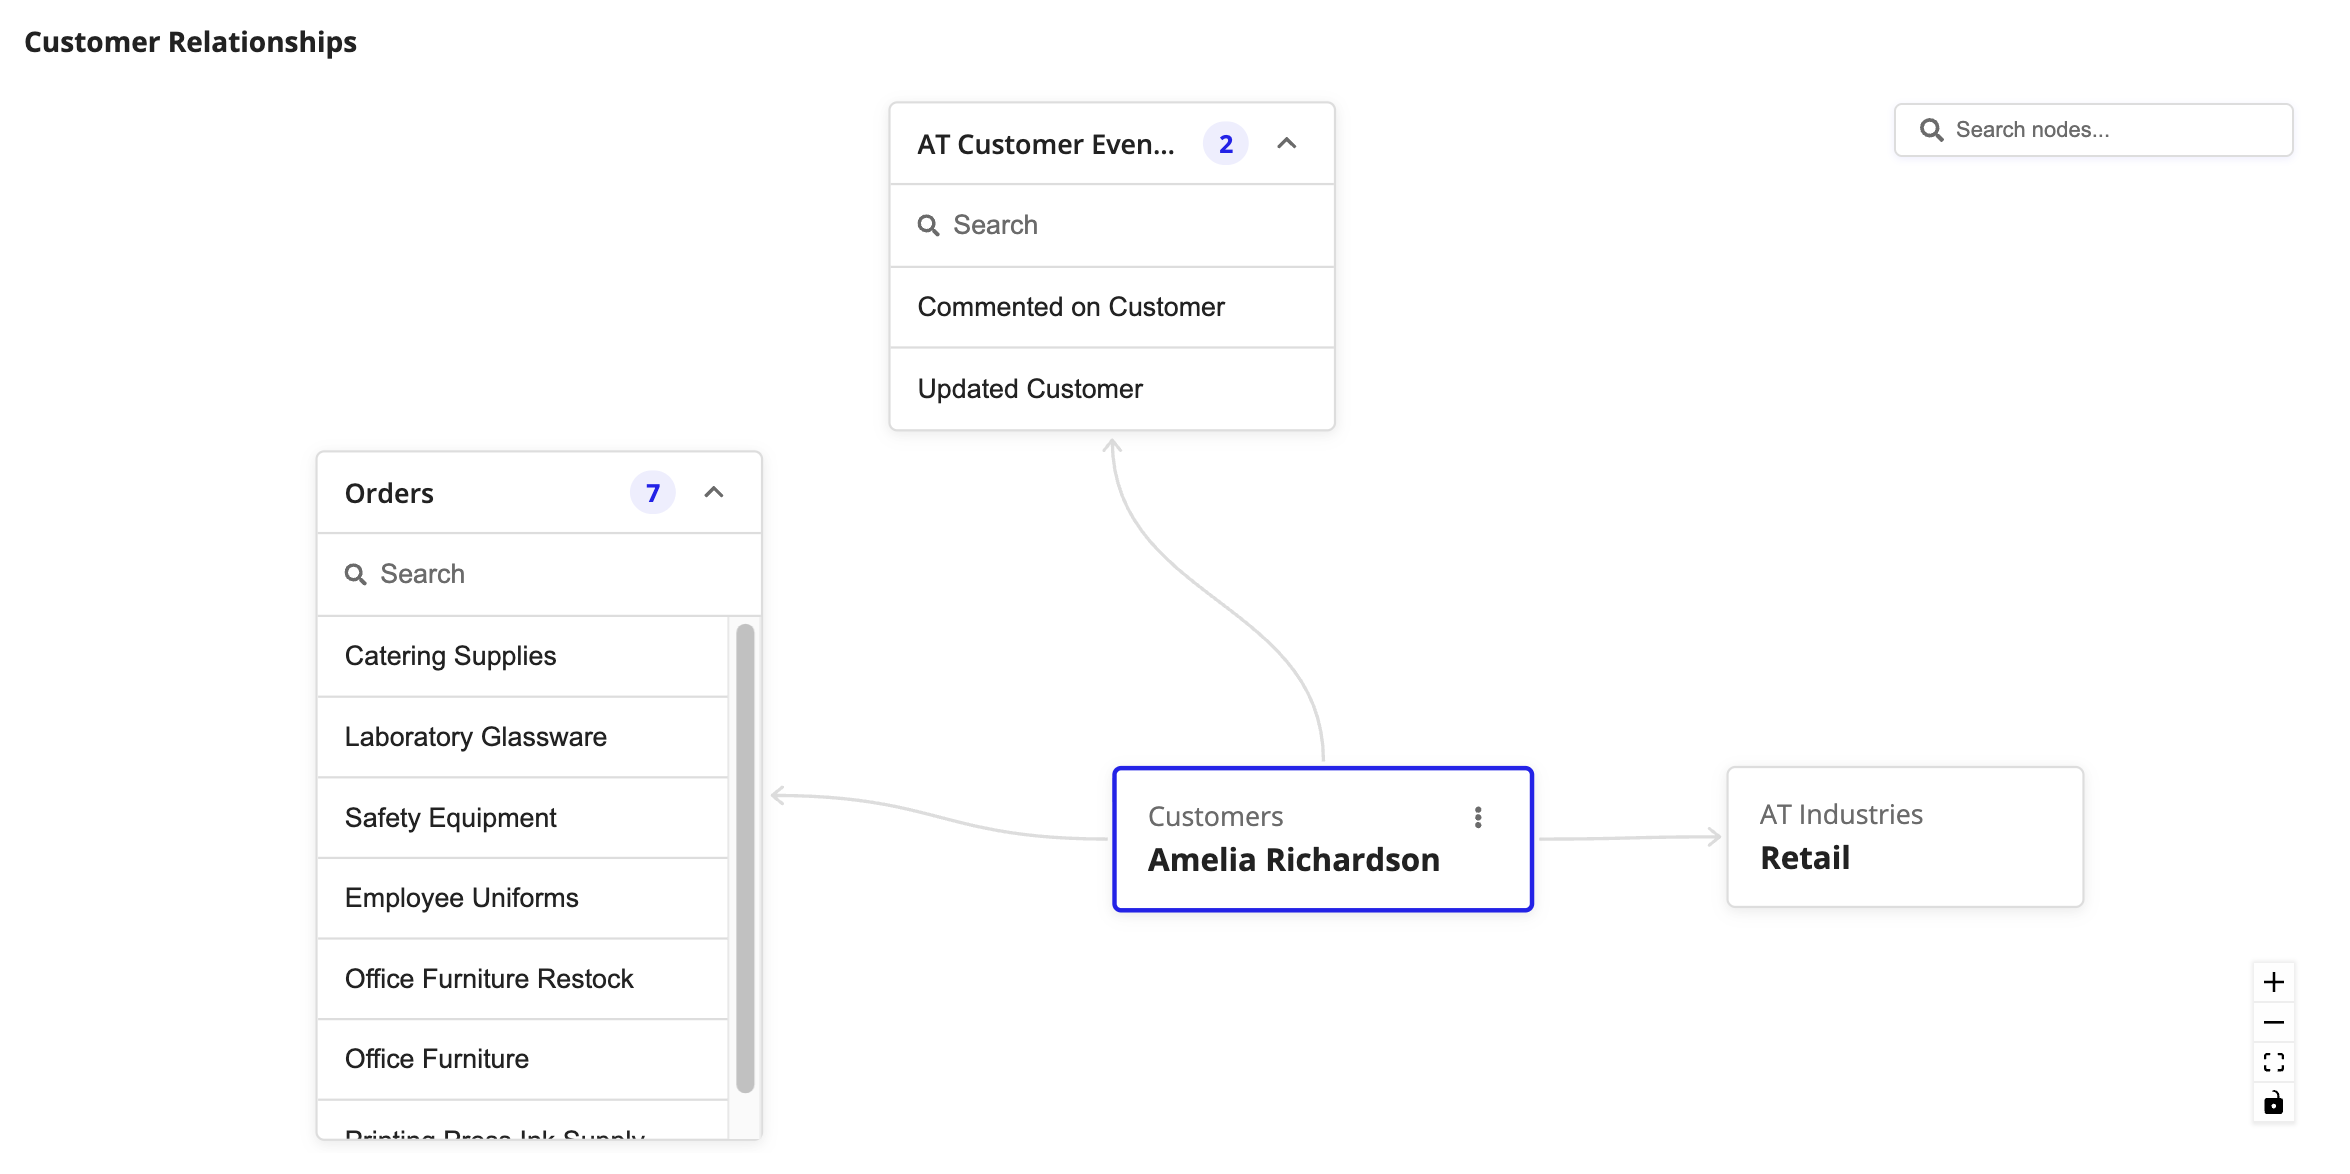The height and width of the screenshot is (1174, 2350).
Task: Click the Orders node title
Action: (389, 493)
